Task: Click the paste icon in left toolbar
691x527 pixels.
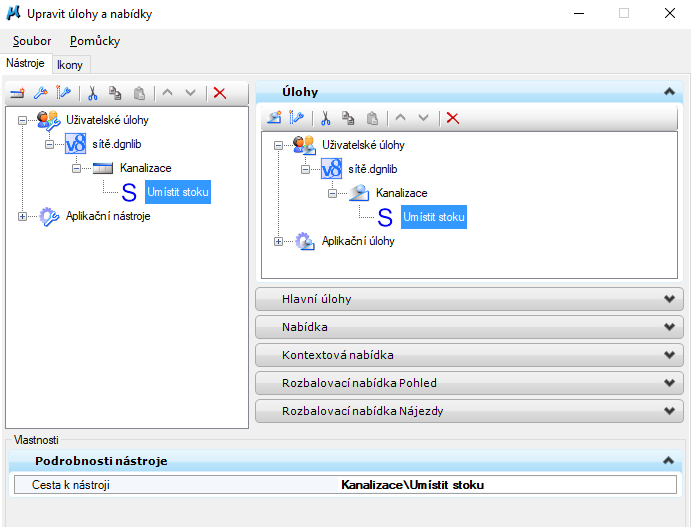Action: tap(140, 93)
